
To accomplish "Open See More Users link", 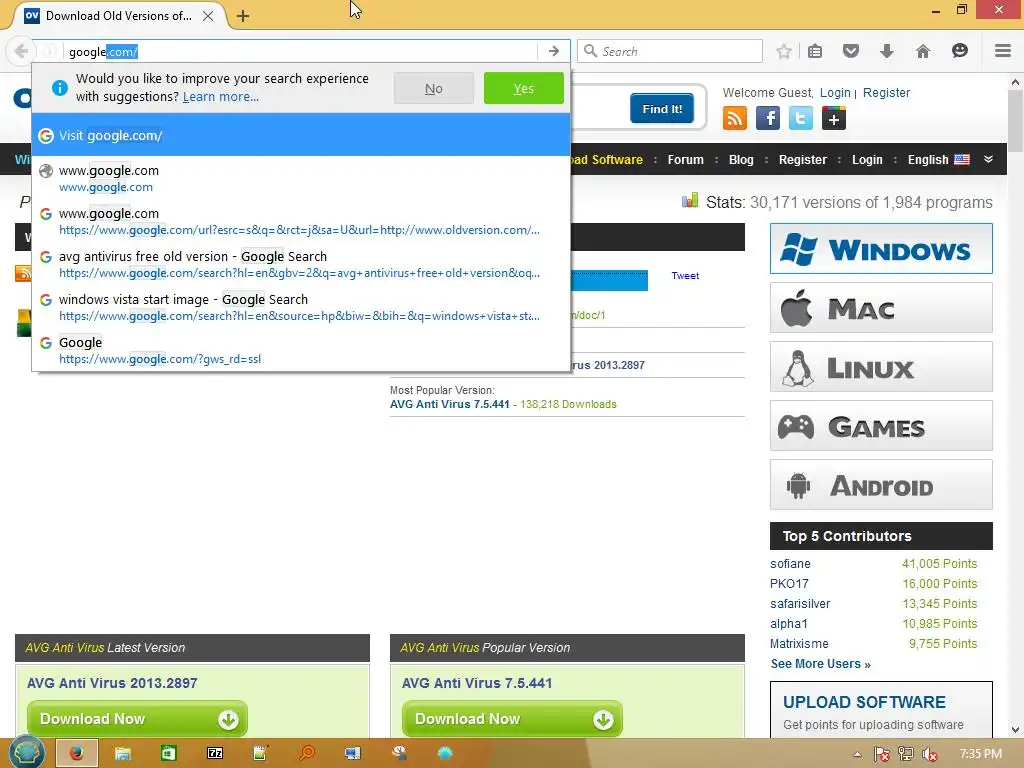I will pos(820,664).
